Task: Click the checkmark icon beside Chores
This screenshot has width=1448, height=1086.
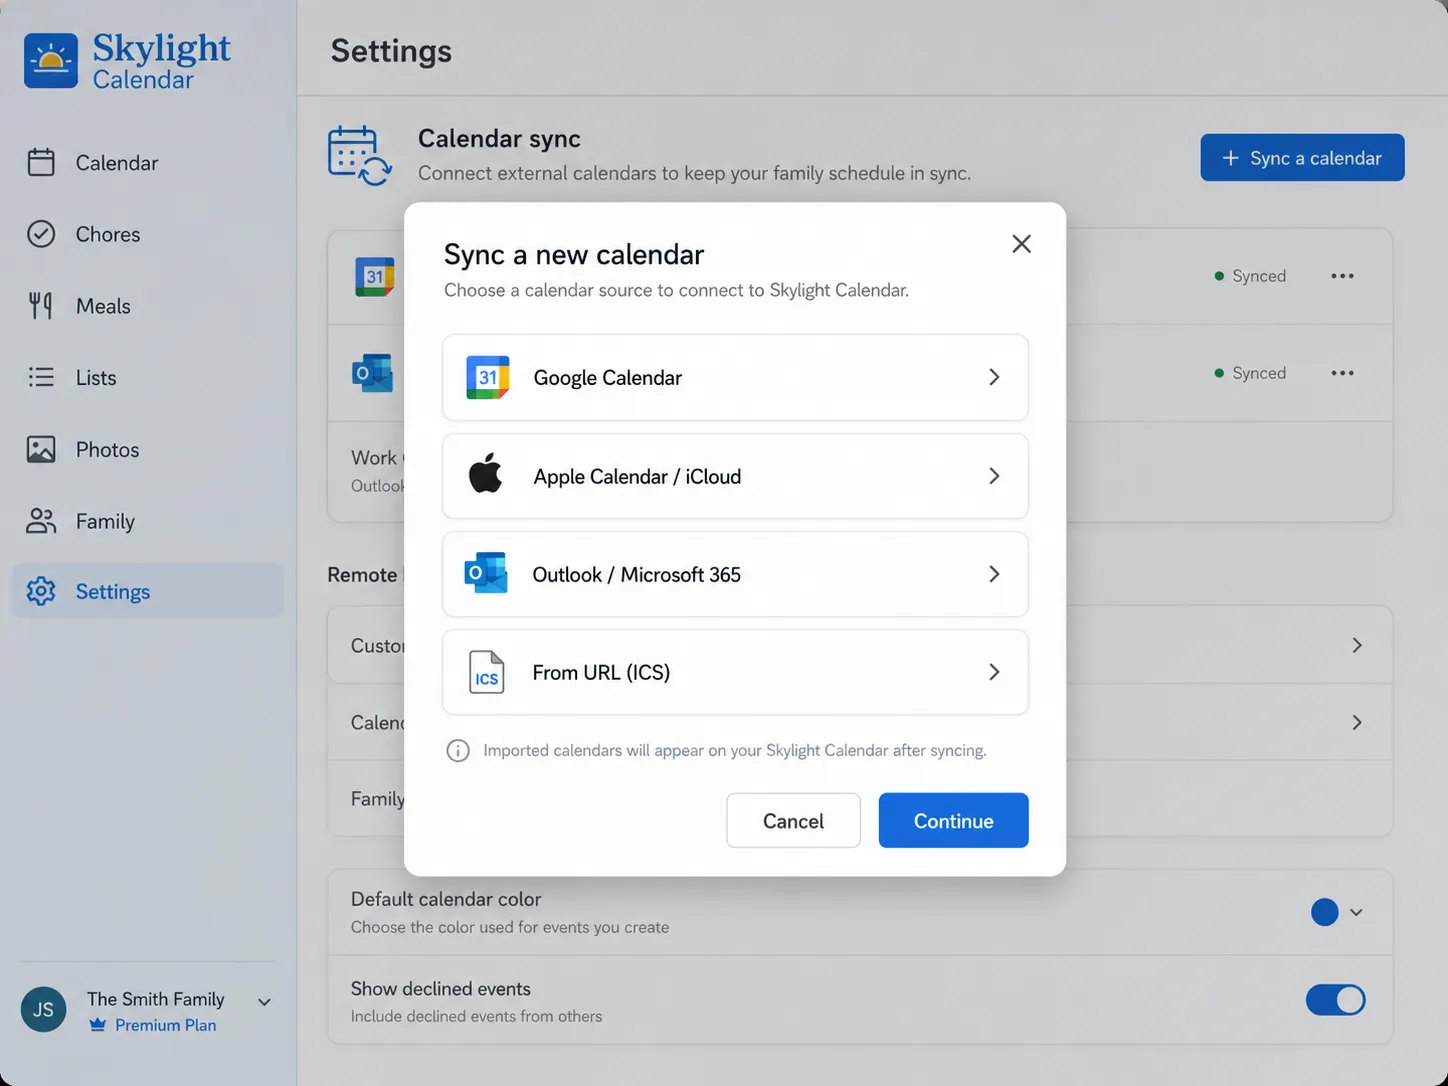Action: point(41,234)
